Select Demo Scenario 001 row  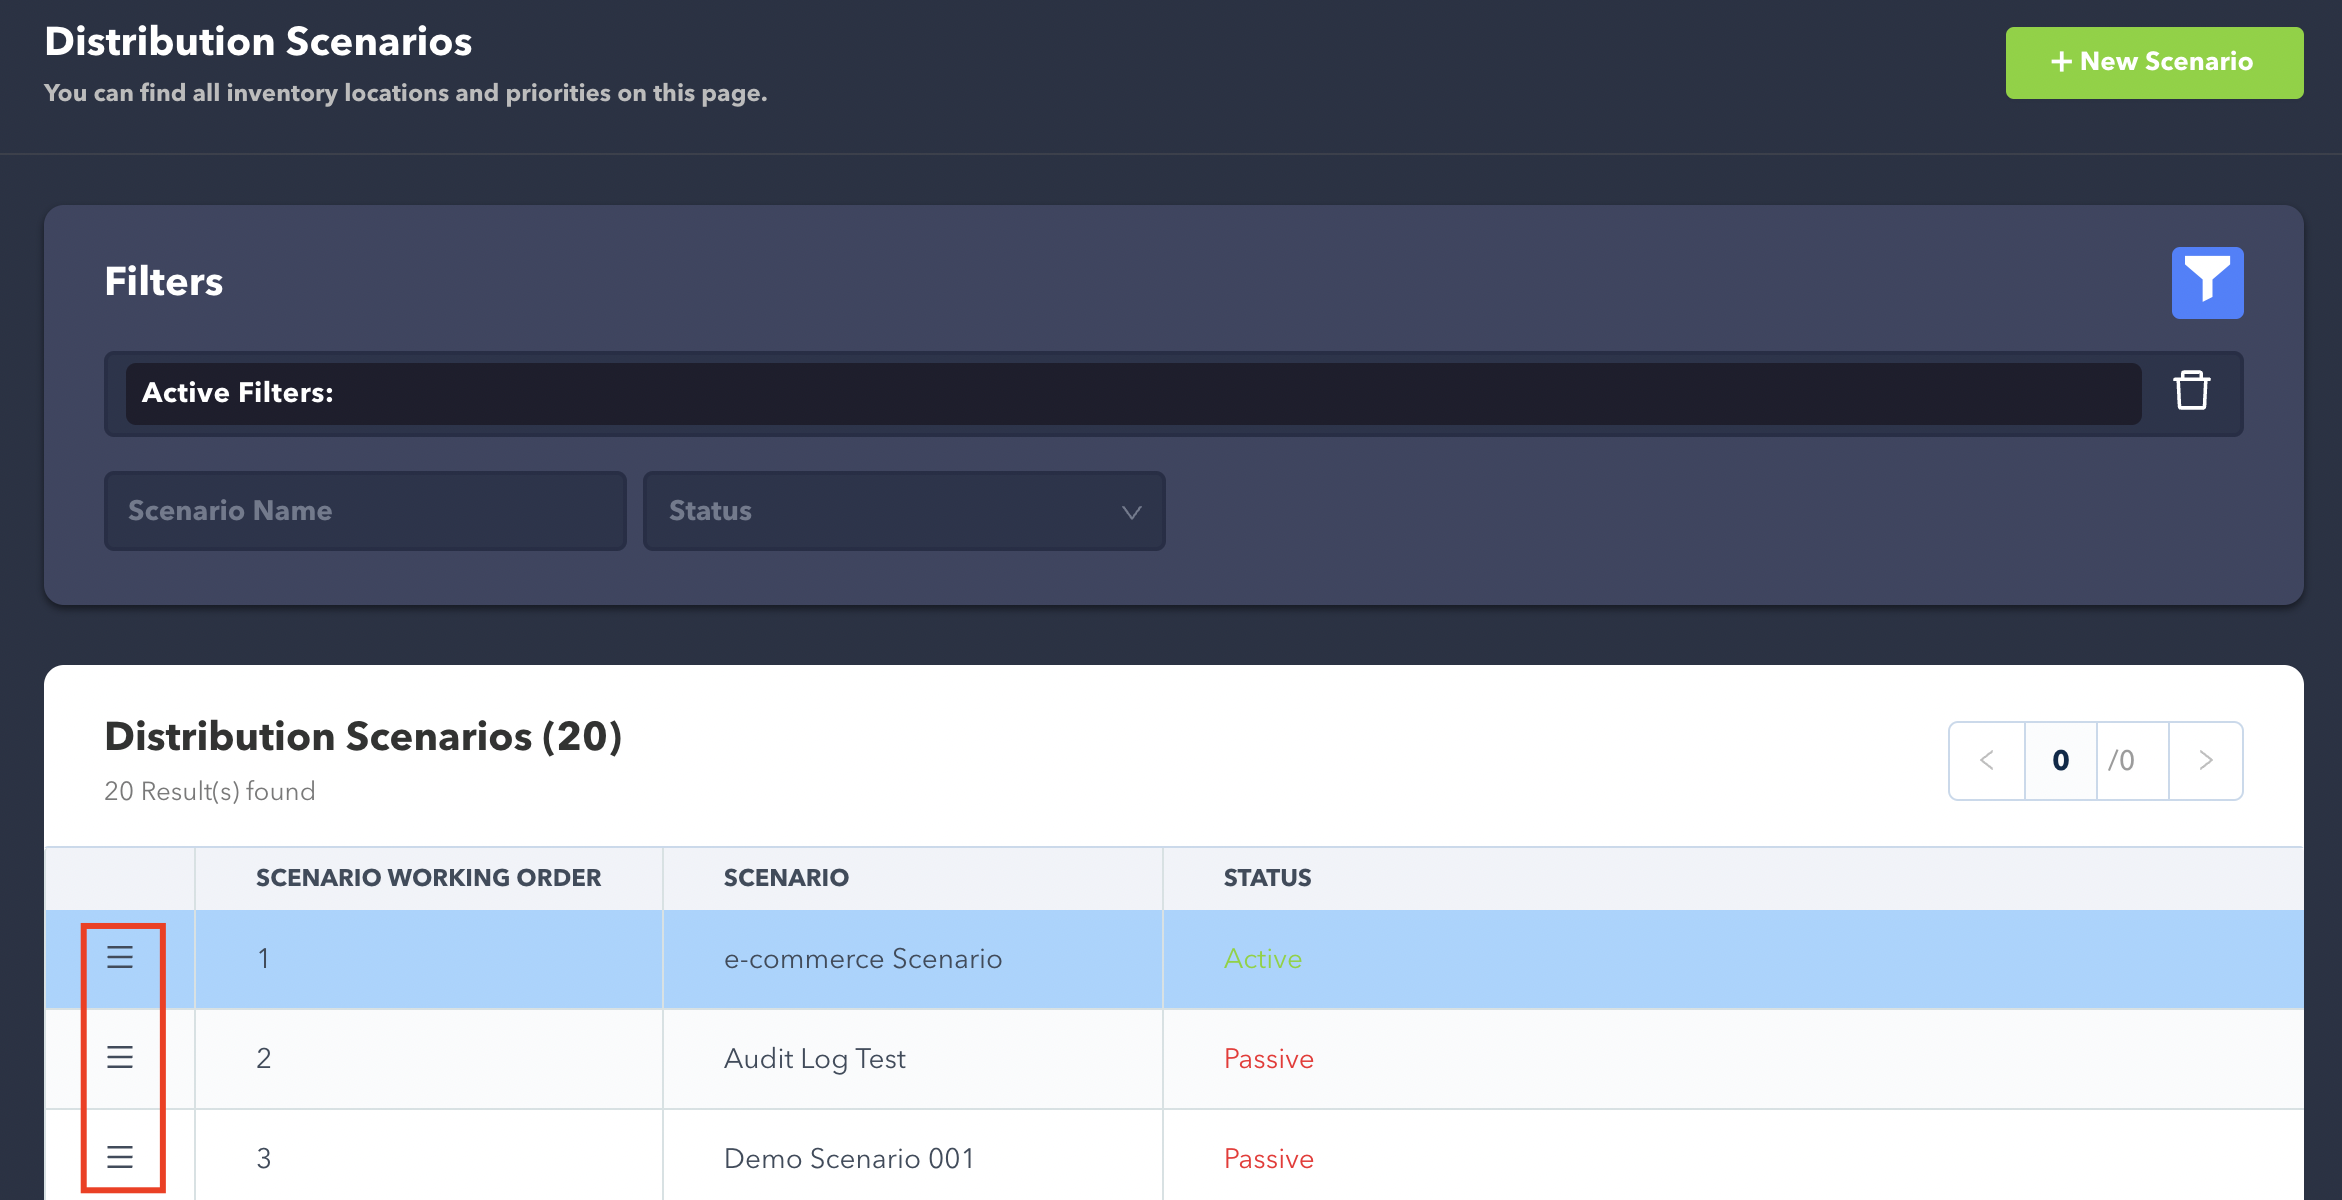(848, 1159)
